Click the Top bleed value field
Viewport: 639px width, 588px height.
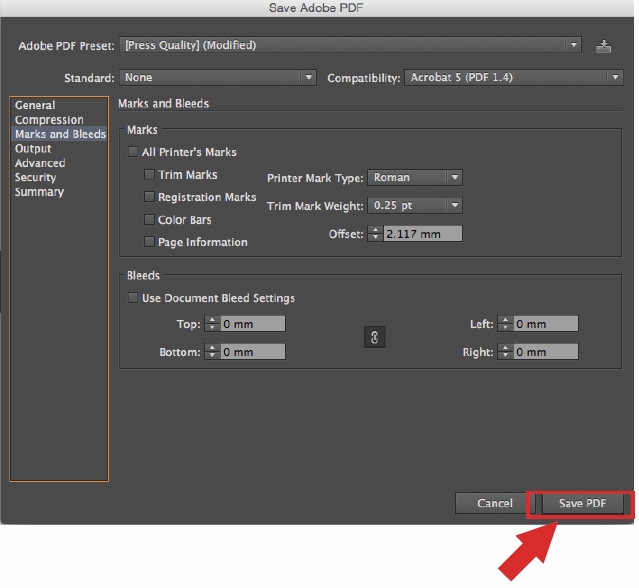point(252,324)
